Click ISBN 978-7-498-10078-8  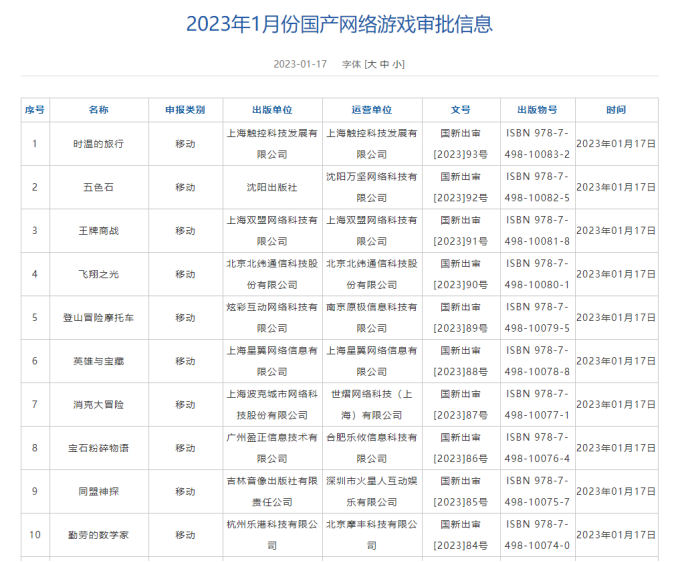click(537, 361)
